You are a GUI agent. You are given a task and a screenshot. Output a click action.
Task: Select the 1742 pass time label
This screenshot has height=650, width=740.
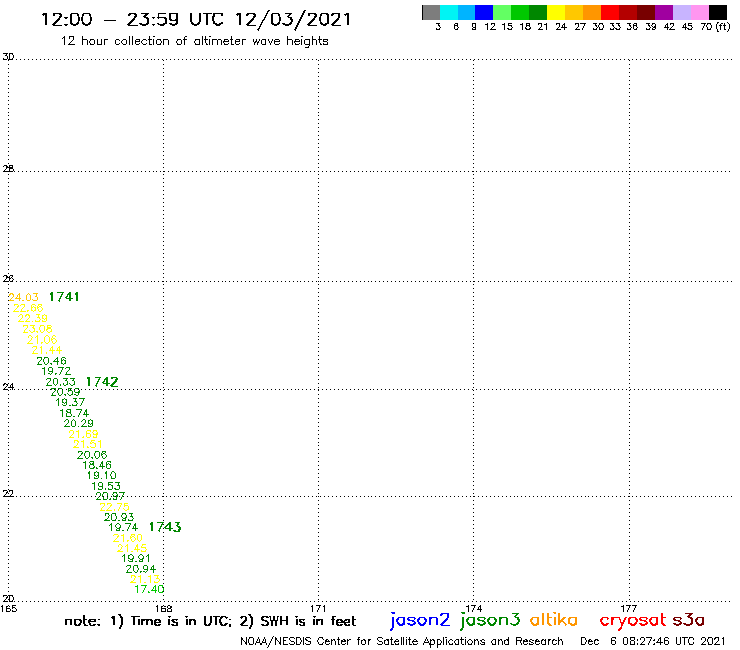(x=102, y=382)
